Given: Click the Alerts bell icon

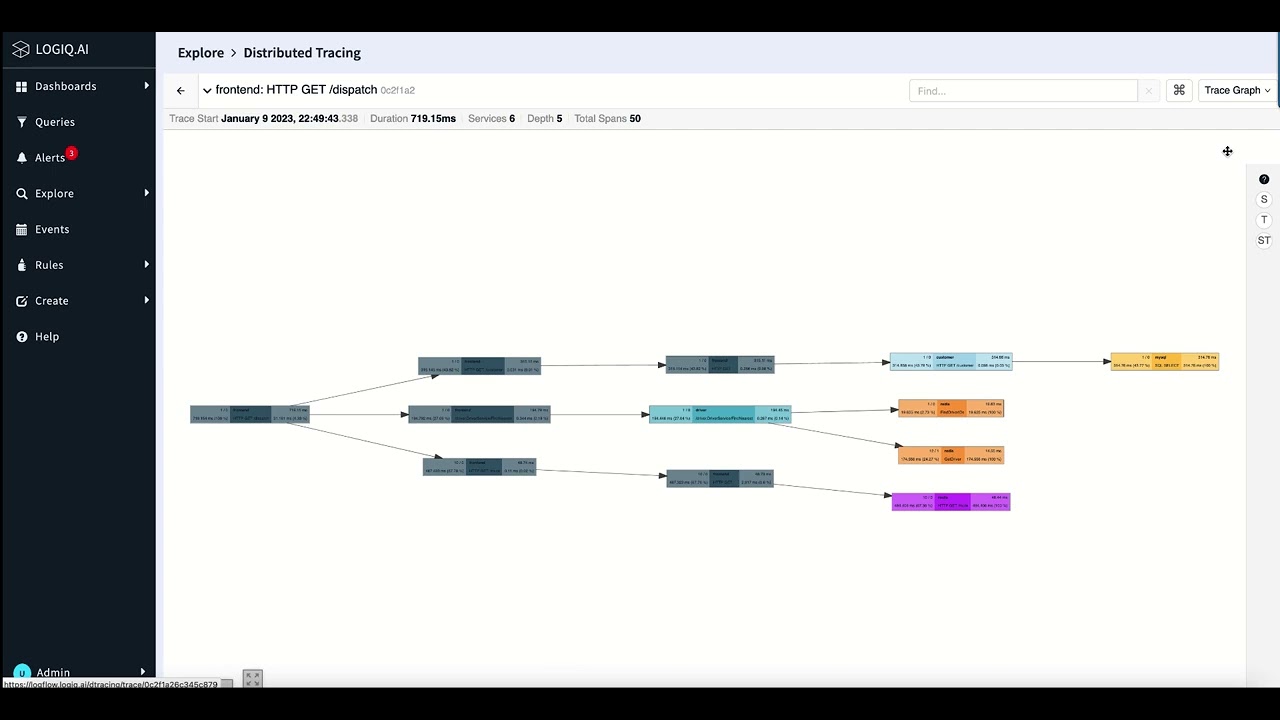Looking at the screenshot, I should tap(21, 158).
